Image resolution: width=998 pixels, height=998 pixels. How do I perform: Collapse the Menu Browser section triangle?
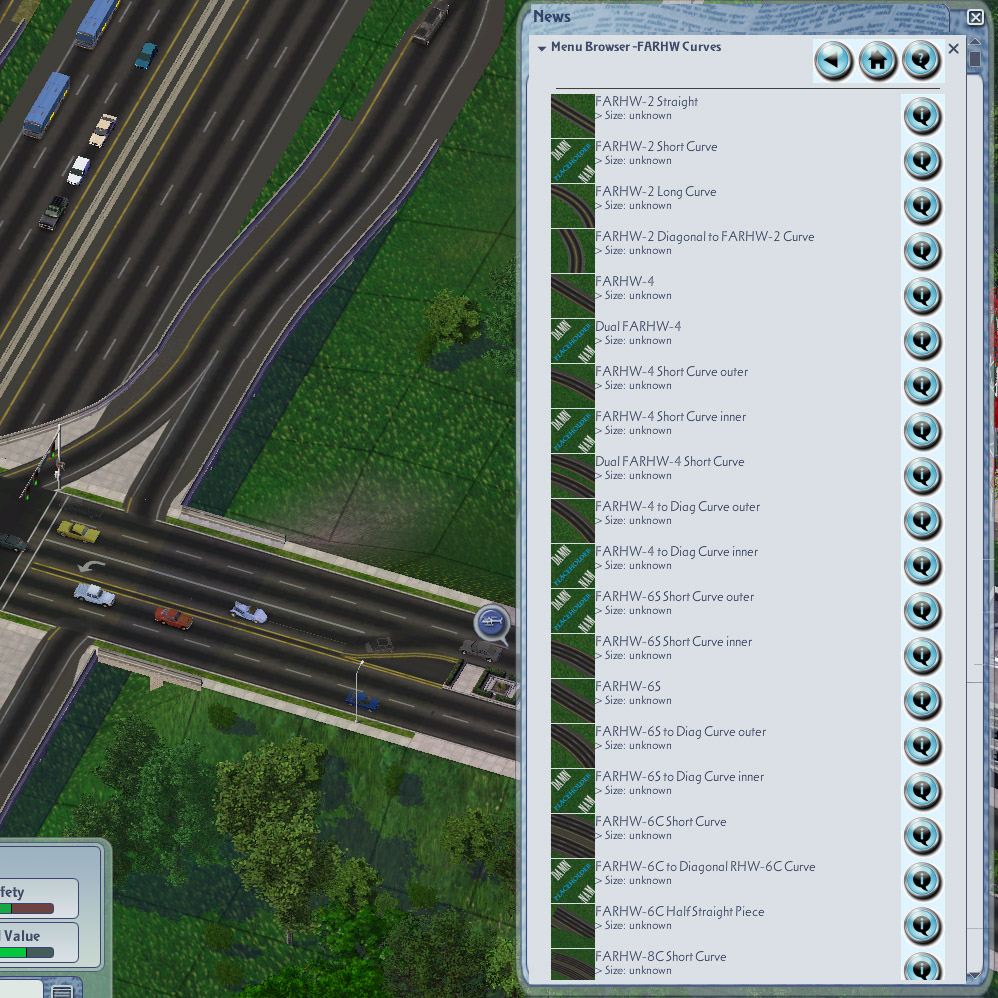click(542, 48)
